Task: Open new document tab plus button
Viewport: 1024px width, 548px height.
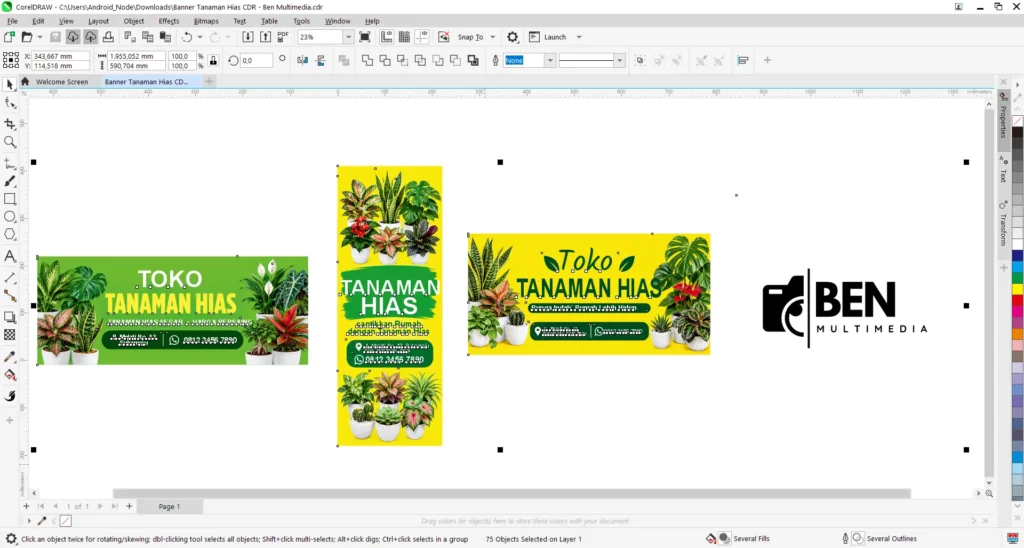Action: tap(209, 82)
